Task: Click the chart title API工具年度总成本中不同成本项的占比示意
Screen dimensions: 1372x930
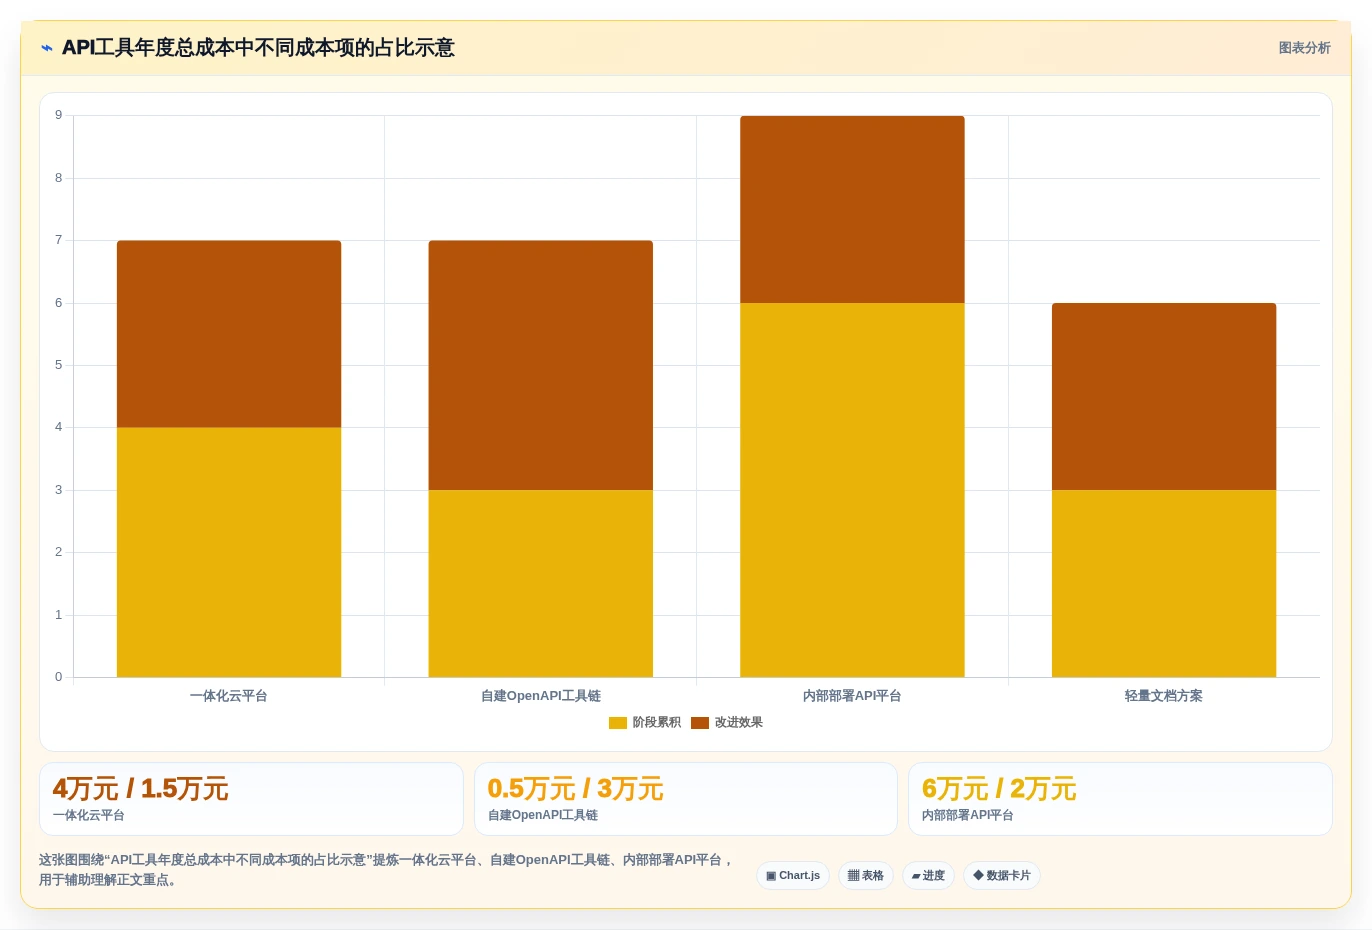Action: 258,48
